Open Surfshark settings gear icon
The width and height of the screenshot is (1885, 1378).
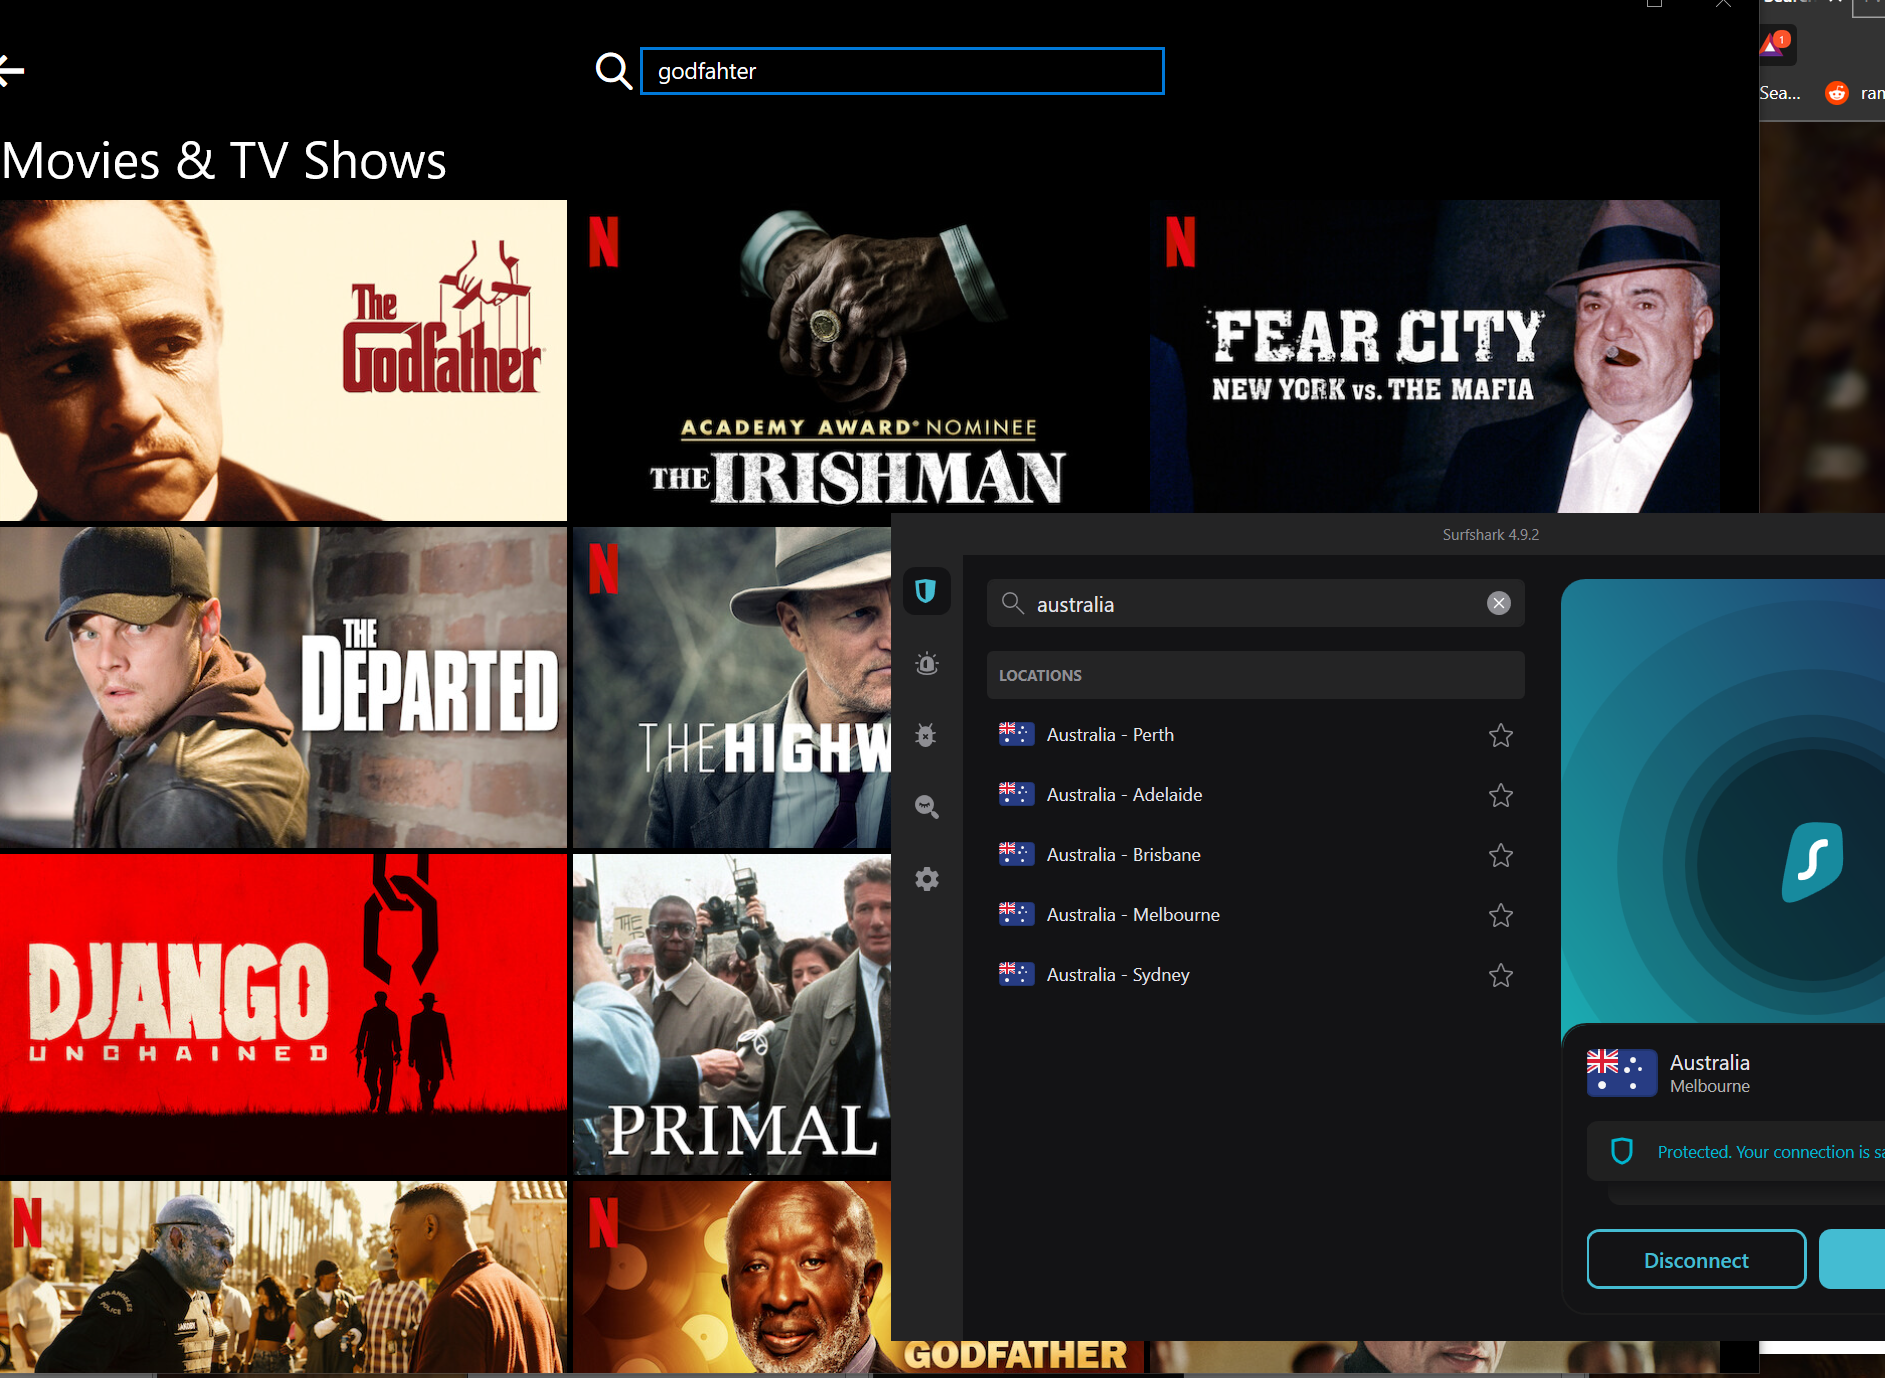point(927,879)
